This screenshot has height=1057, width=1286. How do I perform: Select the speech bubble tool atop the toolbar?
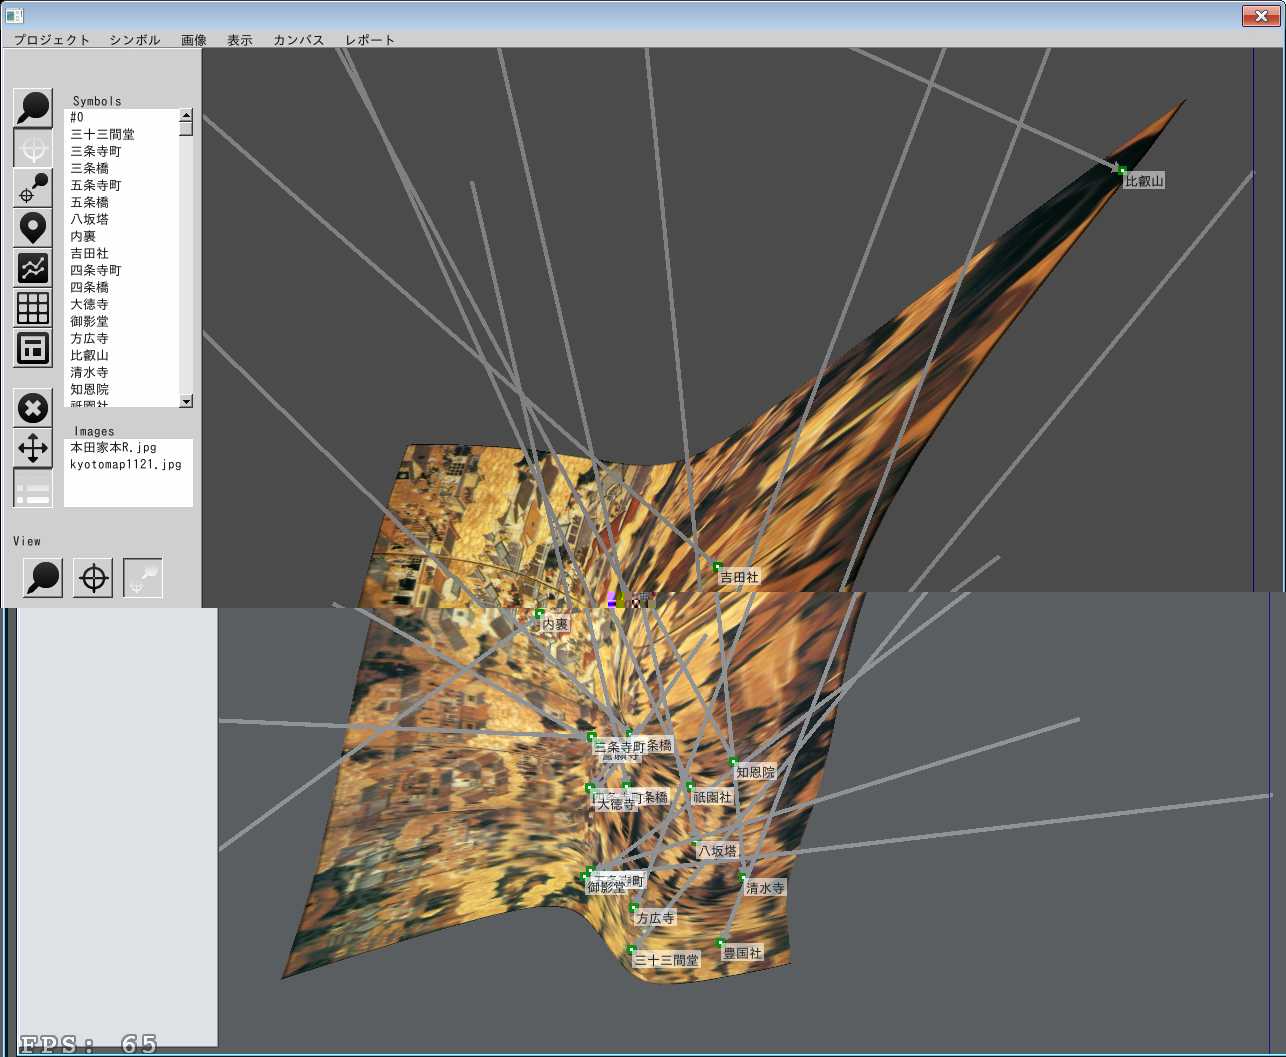pyautogui.click(x=33, y=108)
